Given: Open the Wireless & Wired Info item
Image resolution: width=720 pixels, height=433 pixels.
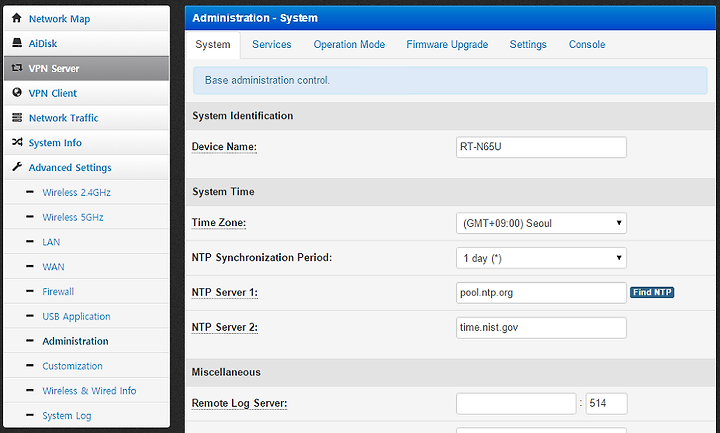Looking at the screenshot, I should click(x=89, y=391).
